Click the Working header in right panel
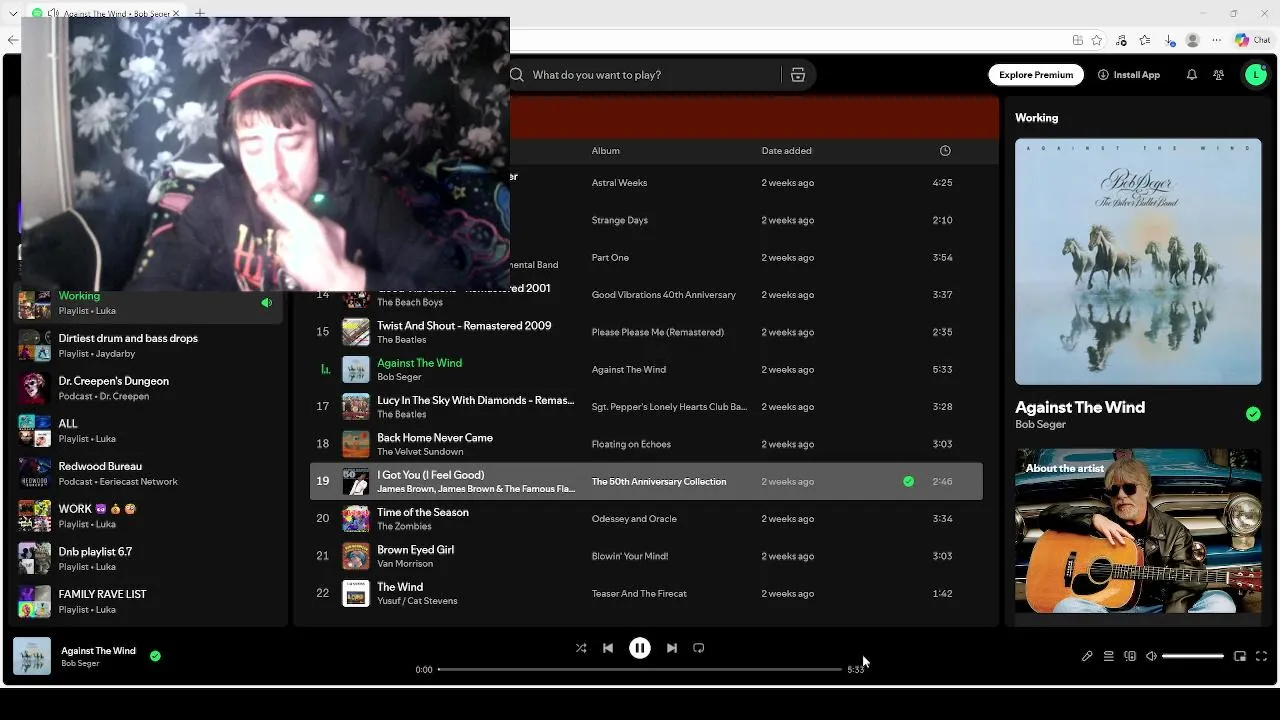Viewport: 1280px width, 720px height. pos(1036,117)
